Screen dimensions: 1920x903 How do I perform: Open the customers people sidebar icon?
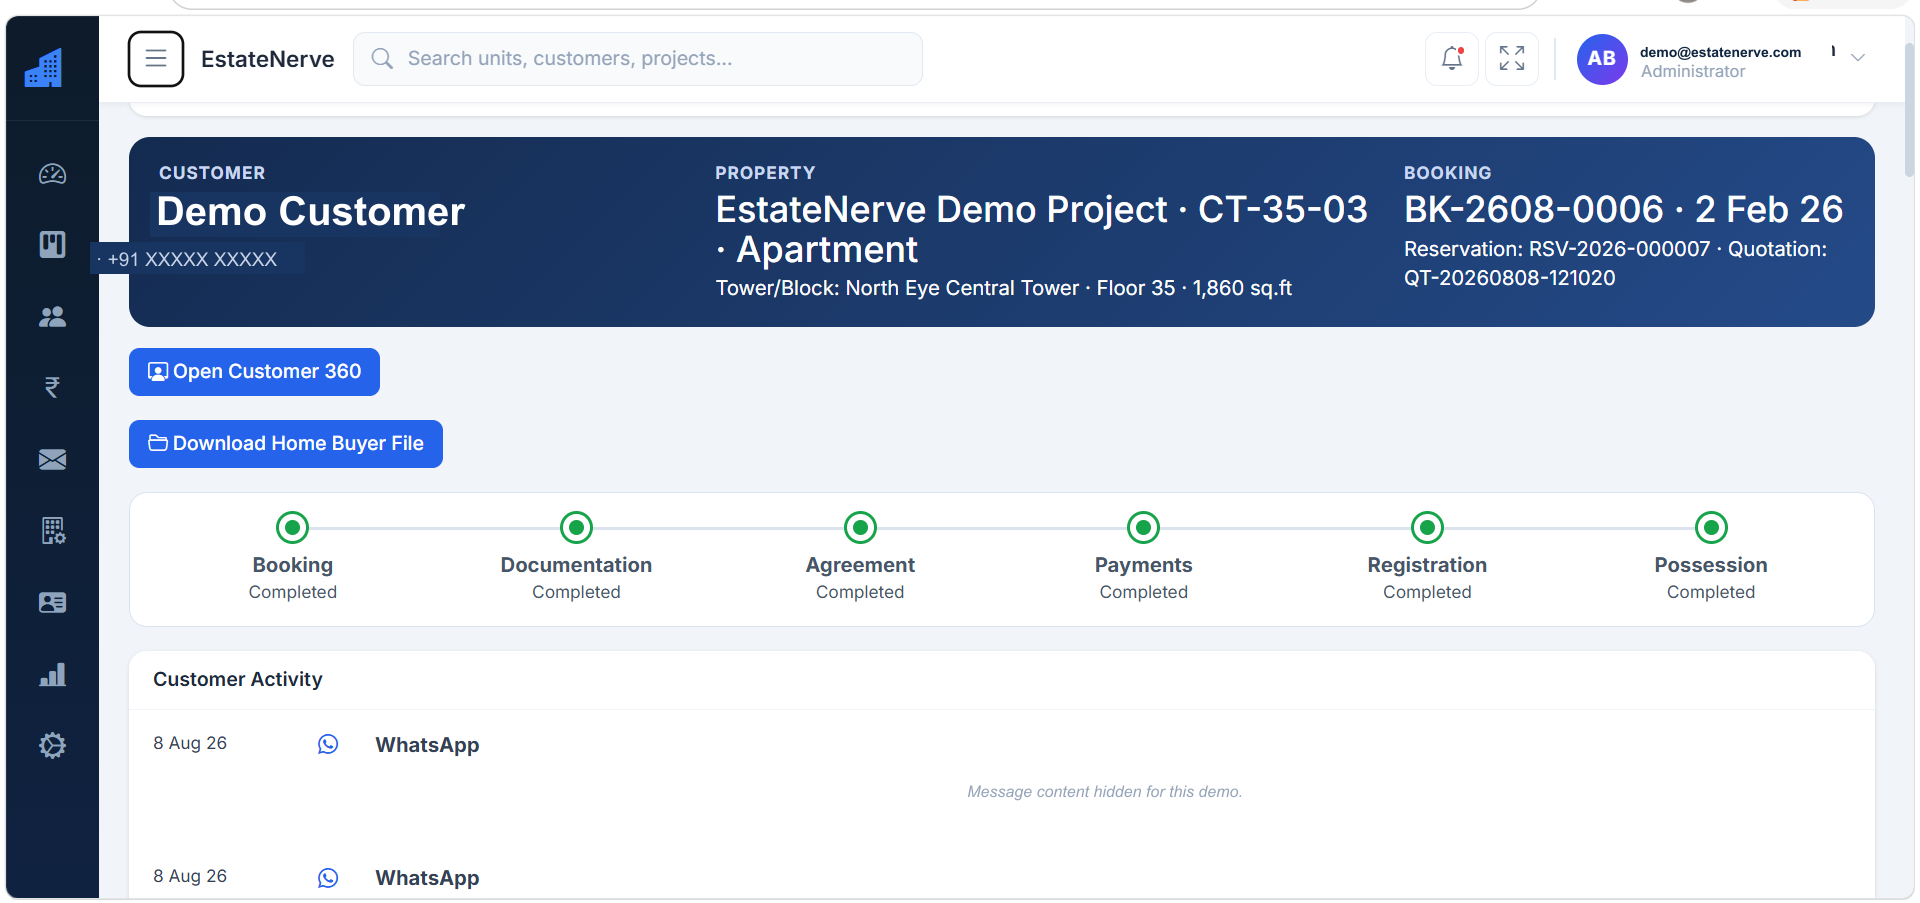52,317
